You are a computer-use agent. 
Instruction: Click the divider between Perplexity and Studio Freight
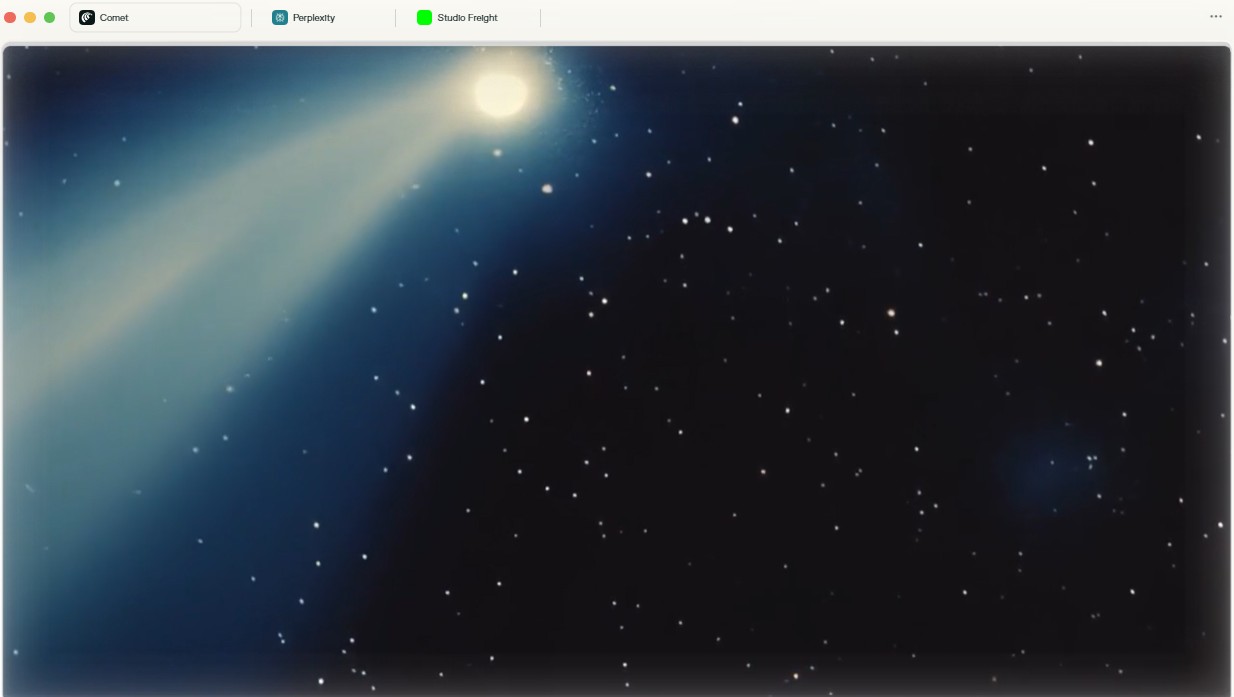click(395, 18)
